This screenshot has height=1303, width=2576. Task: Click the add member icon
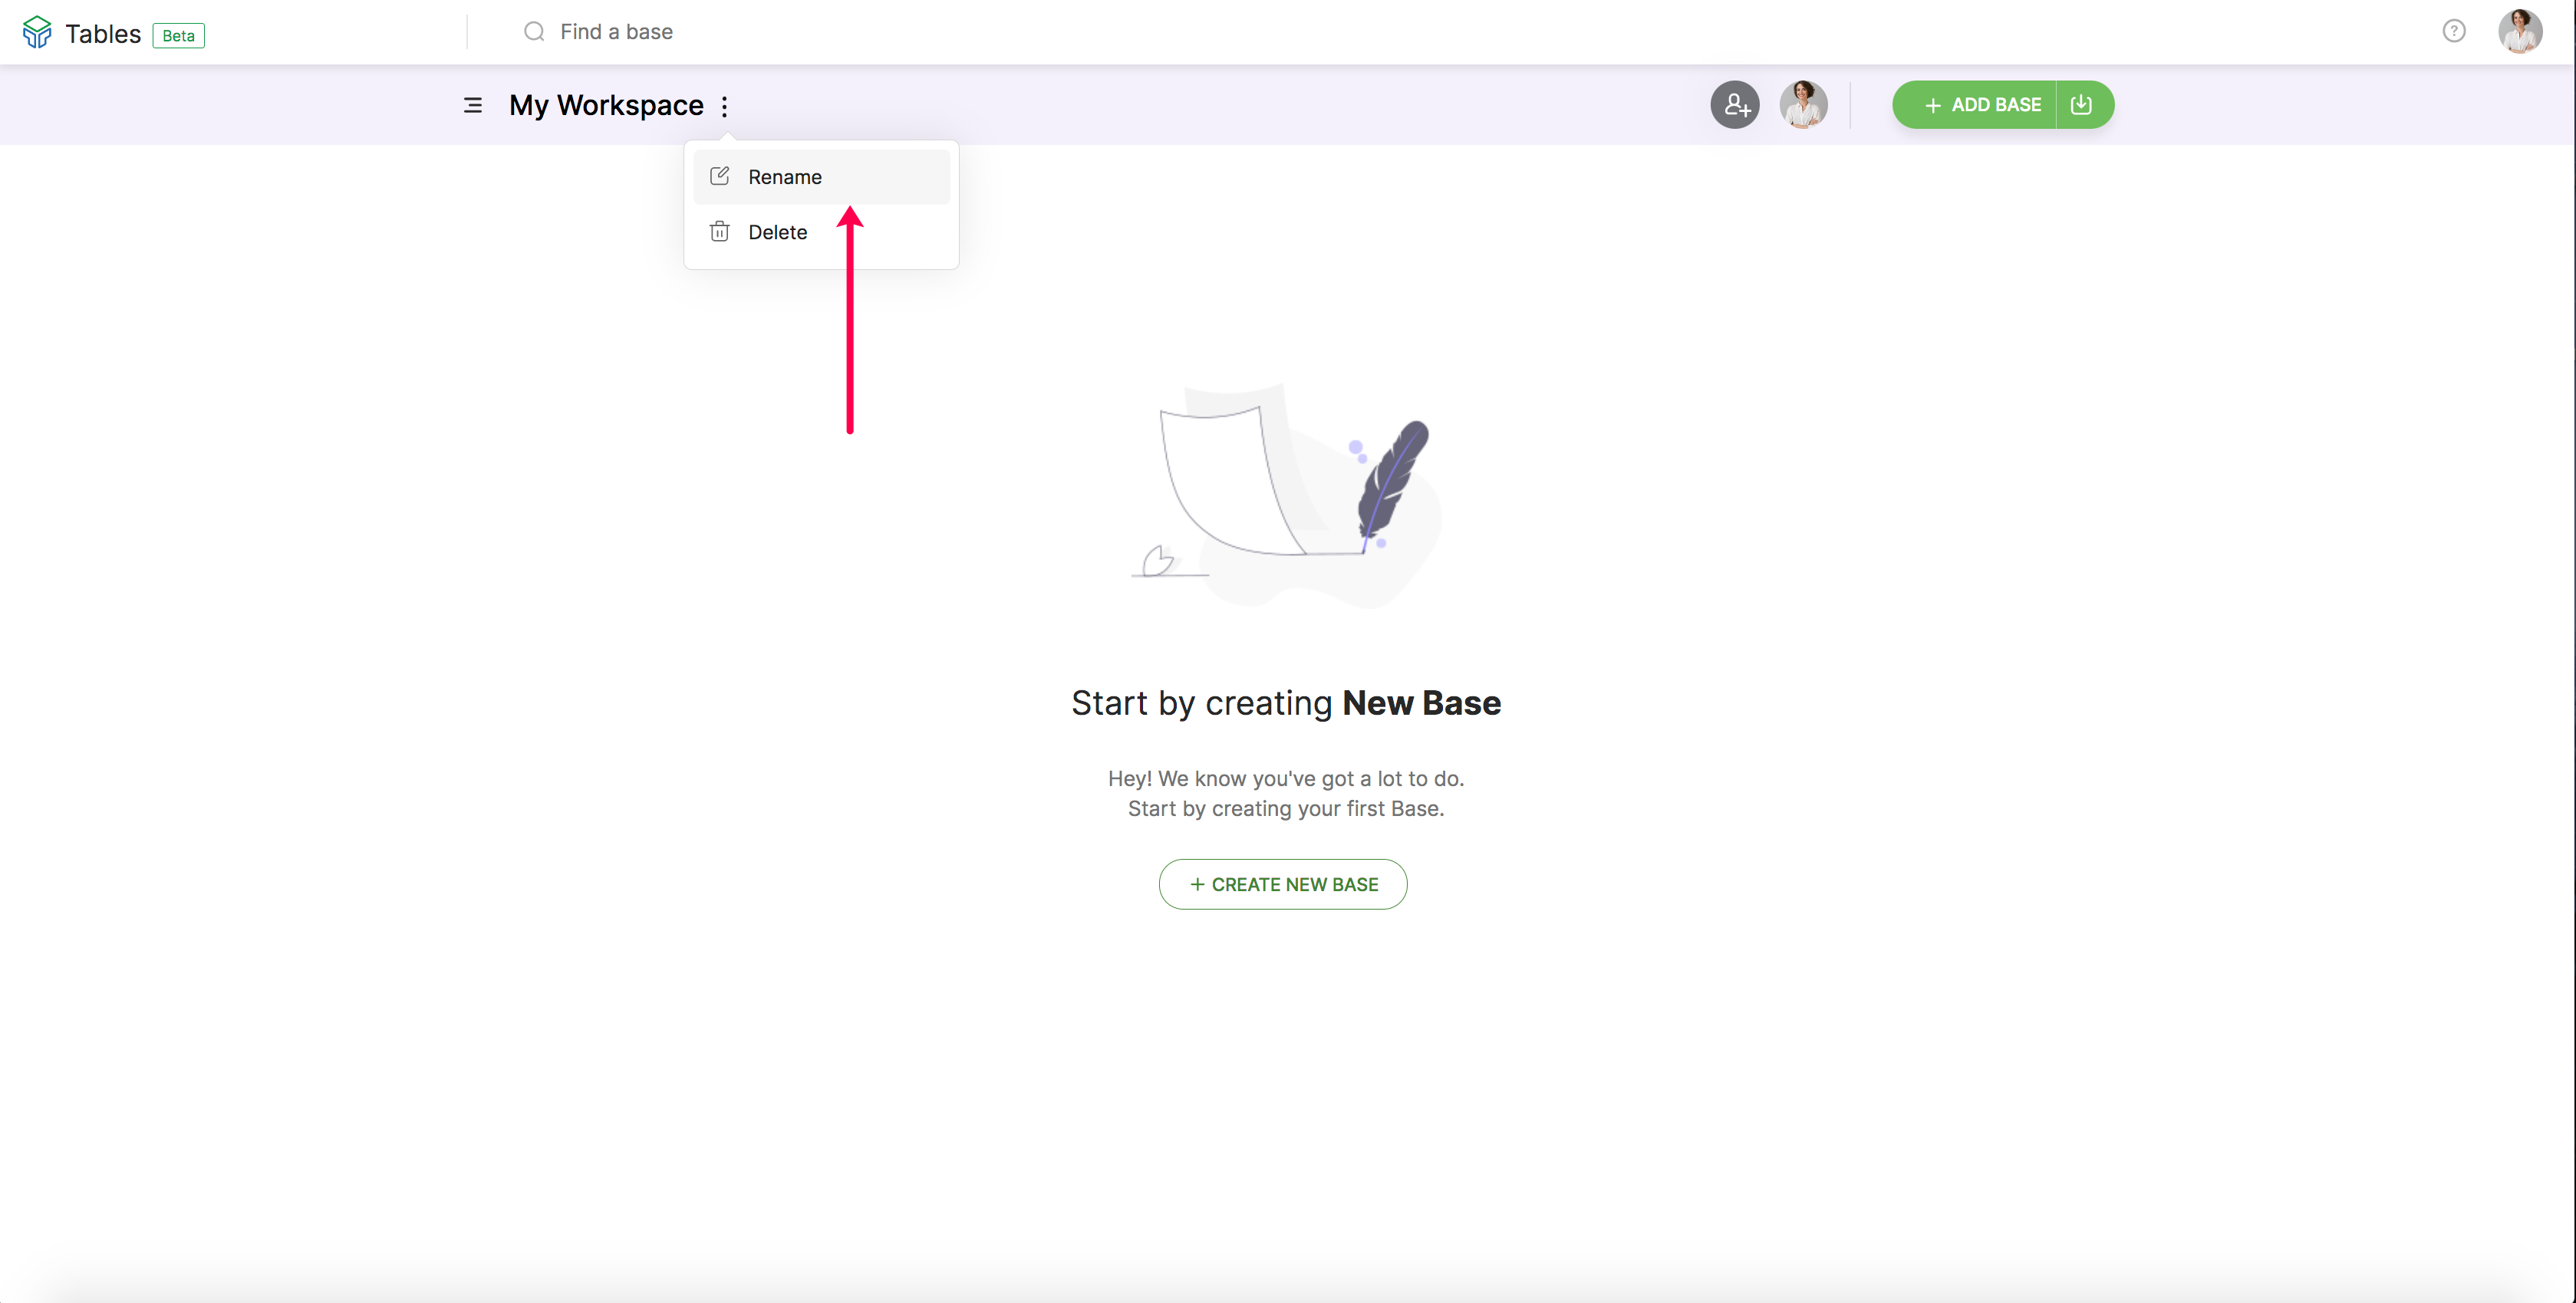[1735, 105]
